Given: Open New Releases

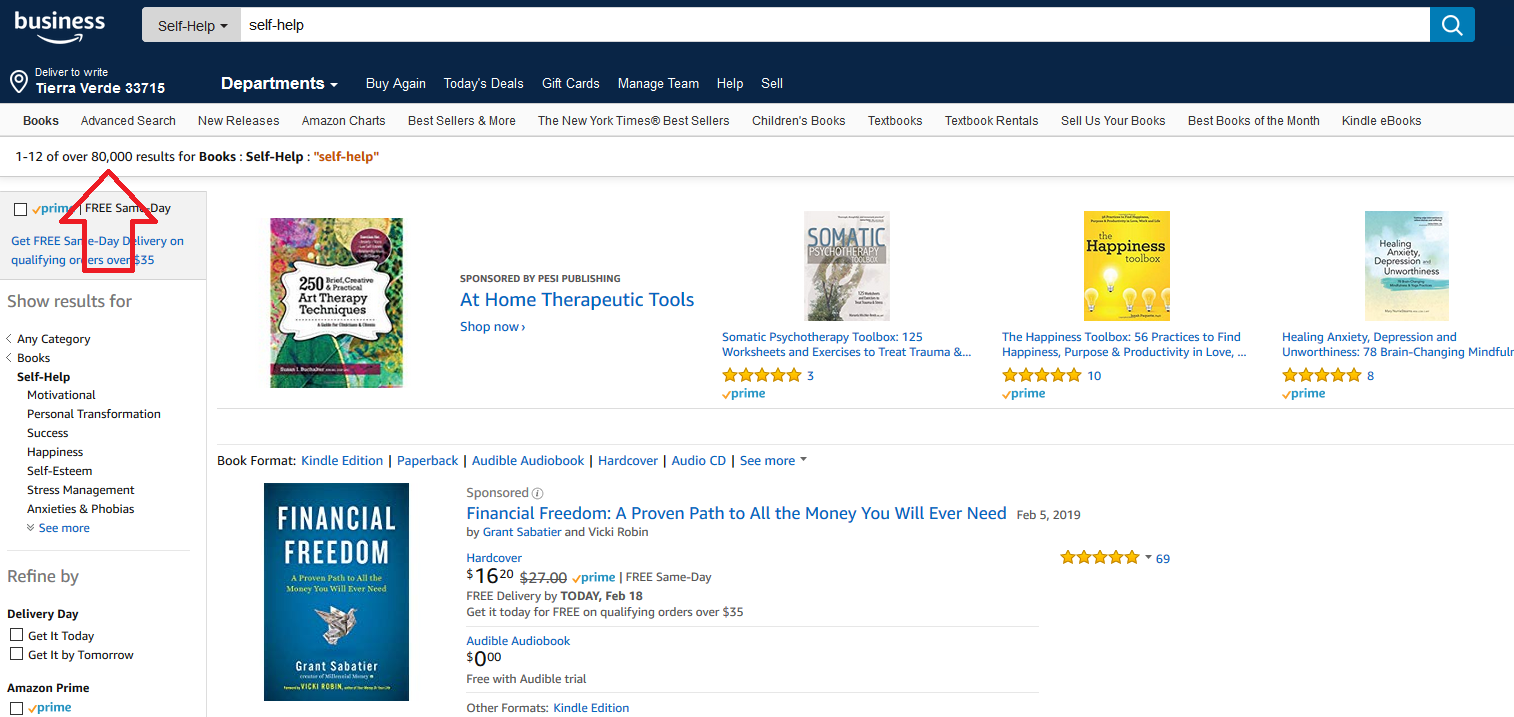Looking at the screenshot, I should point(239,120).
